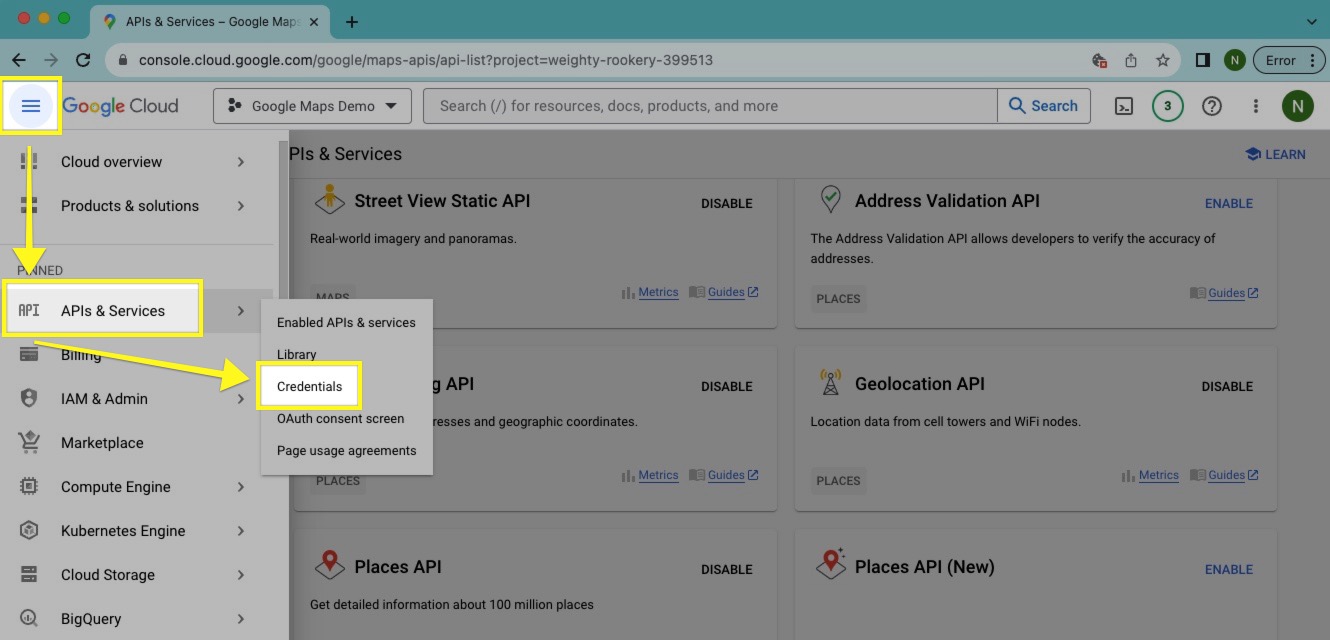Click the Street View Static API icon

(329, 199)
